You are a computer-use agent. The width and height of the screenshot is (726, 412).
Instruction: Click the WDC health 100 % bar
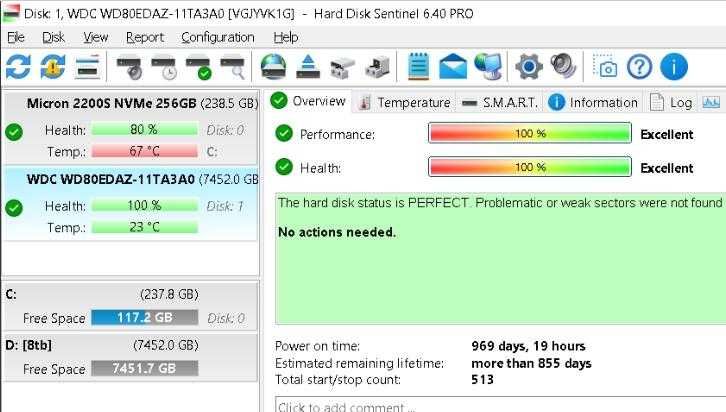click(x=144, y=205)
